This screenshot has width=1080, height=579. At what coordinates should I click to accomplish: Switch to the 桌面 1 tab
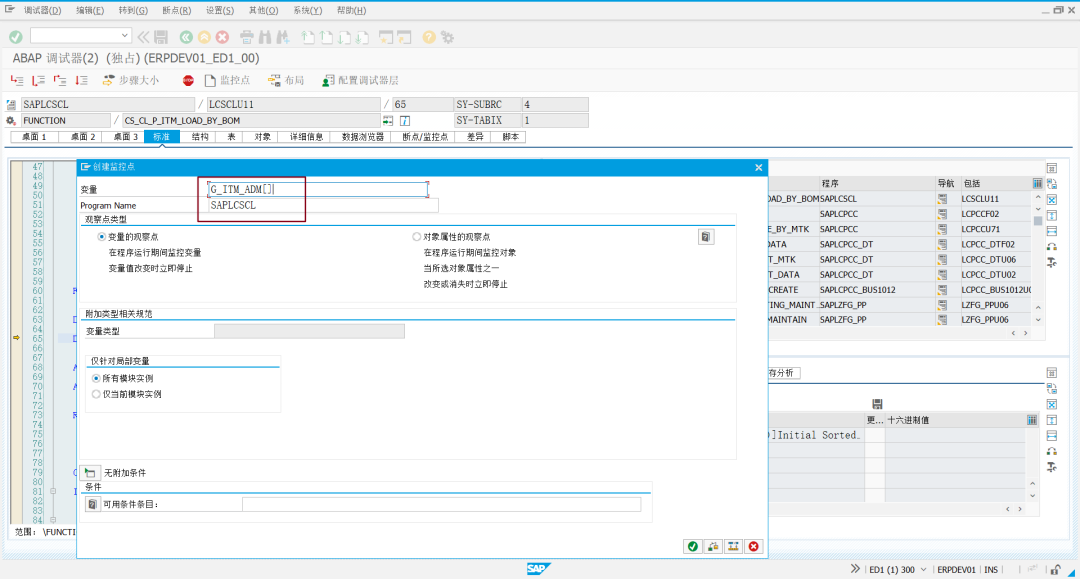(34, 137)
